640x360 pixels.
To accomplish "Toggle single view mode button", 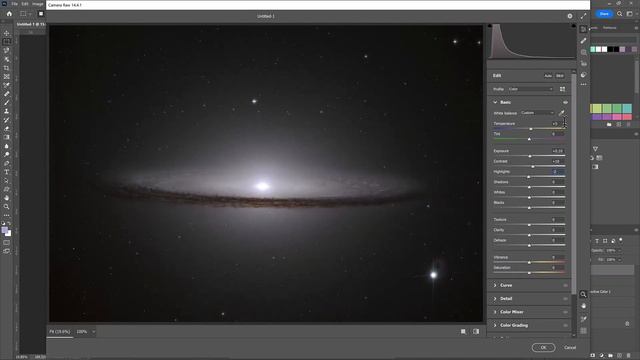I will (463, 332).
